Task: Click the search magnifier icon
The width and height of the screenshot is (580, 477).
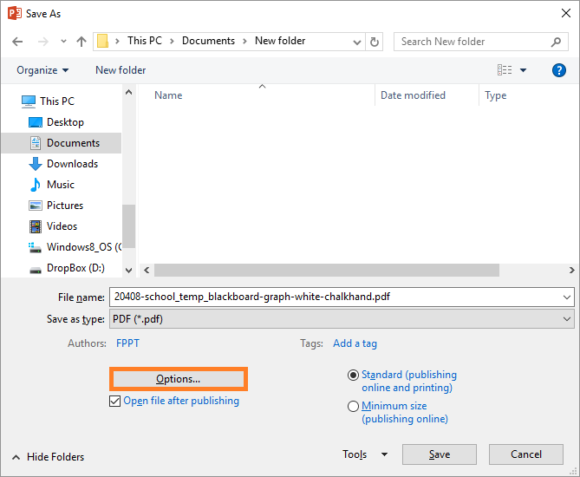Action: (556, 42)
